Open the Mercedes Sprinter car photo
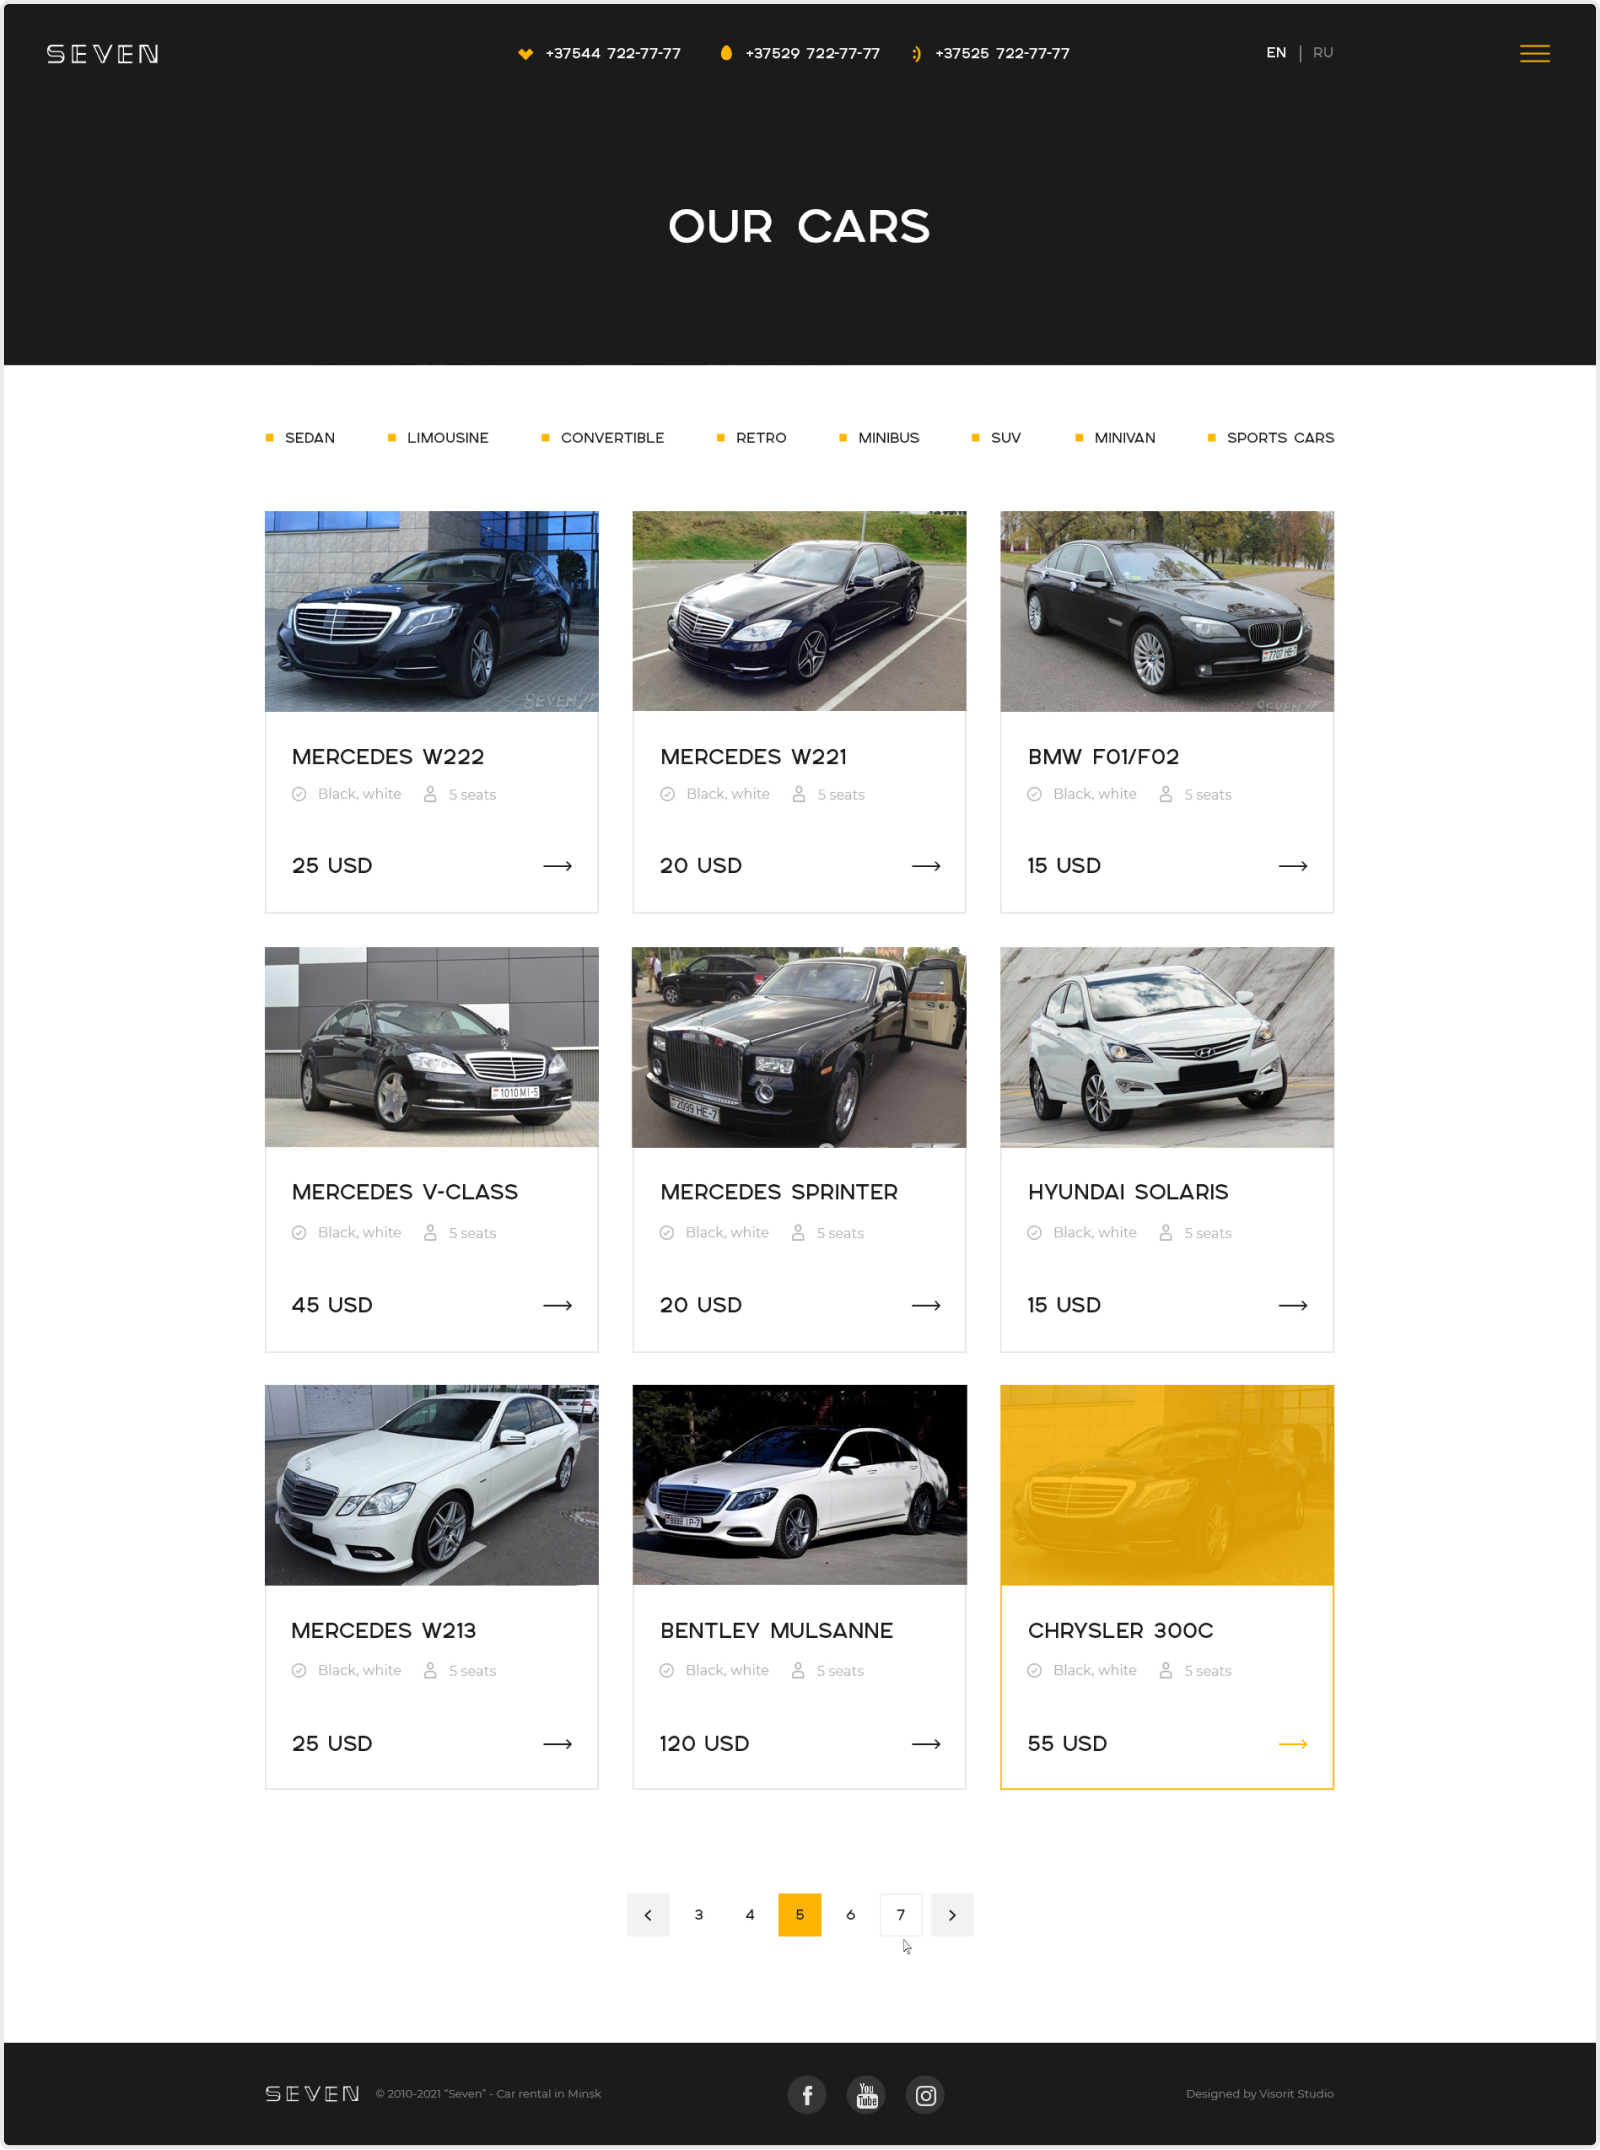The width and height of the screenshot is (1600, 2150). (800, 1047)
